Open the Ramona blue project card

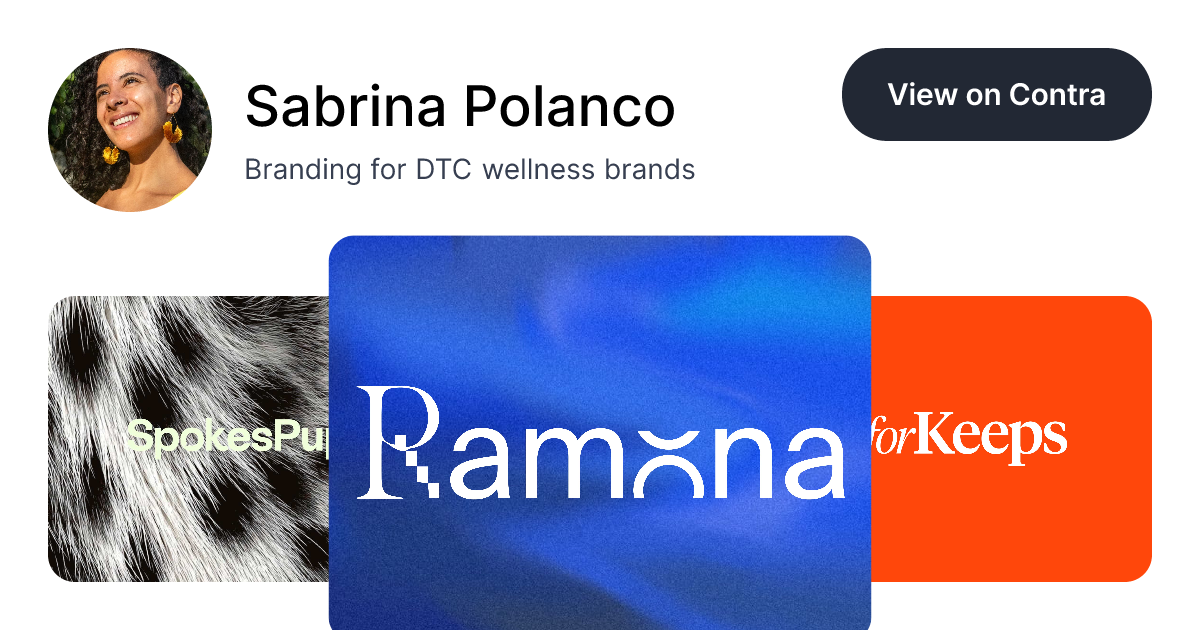pyautogui.click(x=600, y=433)
